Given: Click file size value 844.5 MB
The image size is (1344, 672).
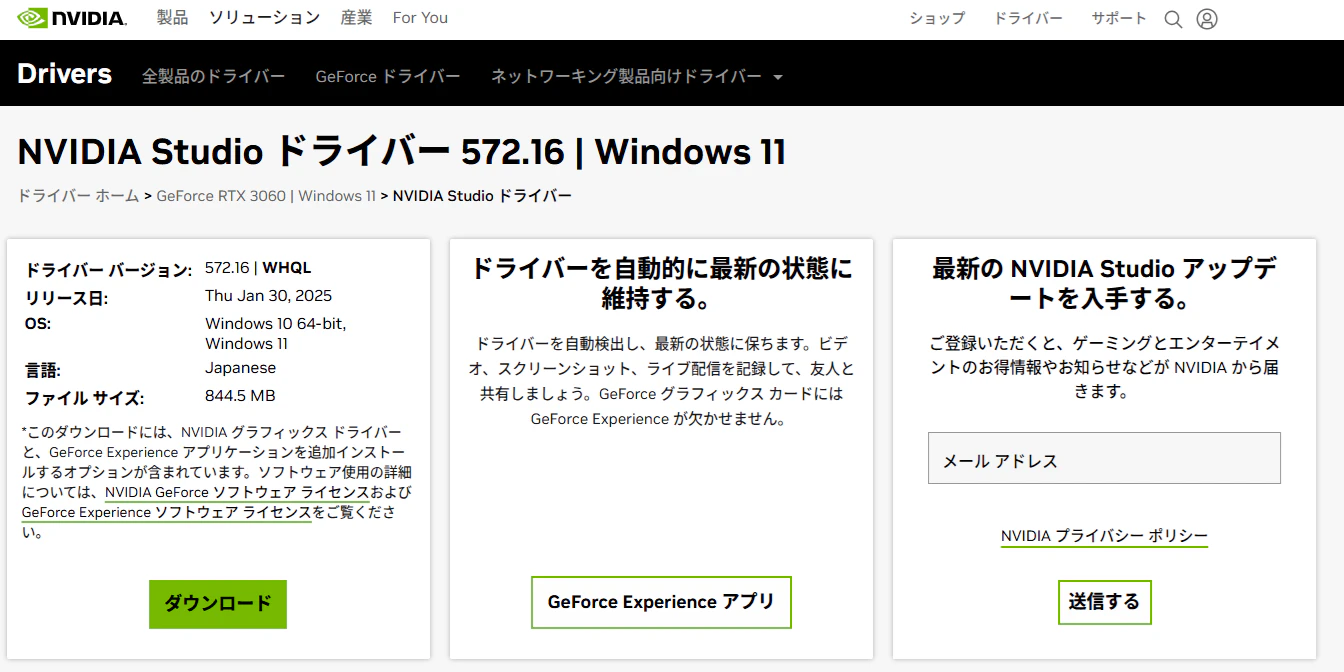Looking at the screenshot, I should (240, 396).
